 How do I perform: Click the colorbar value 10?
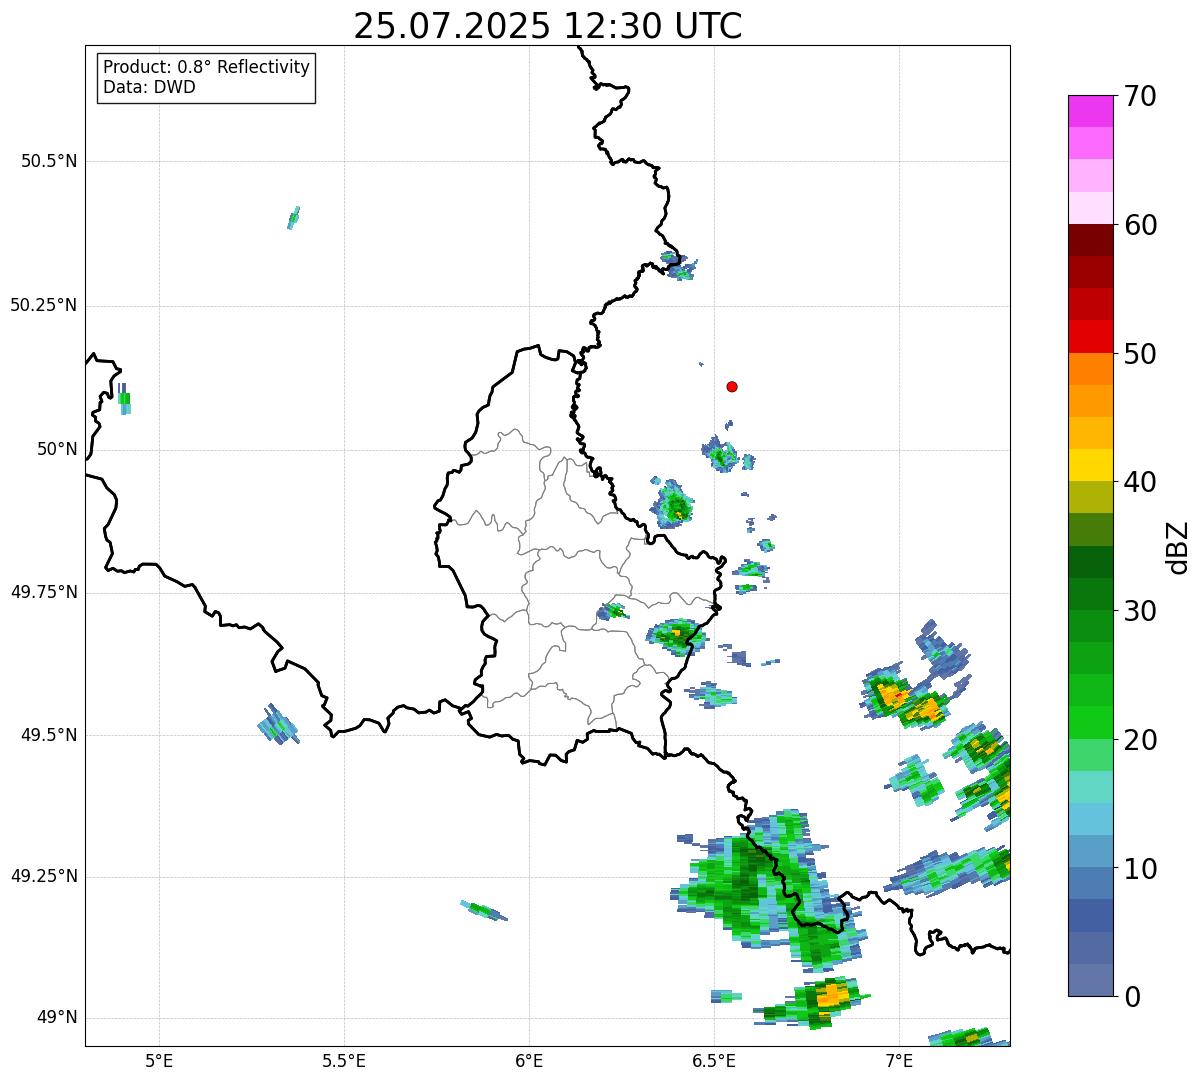pos(1140,869)
